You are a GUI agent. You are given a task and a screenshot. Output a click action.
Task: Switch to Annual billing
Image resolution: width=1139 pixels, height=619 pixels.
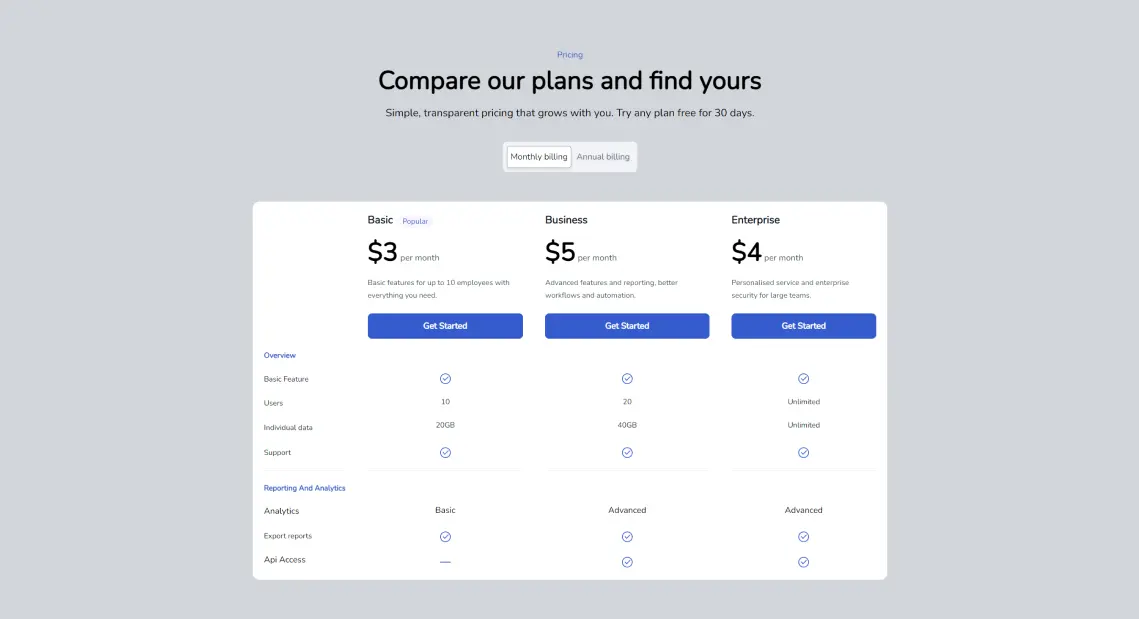click(x=603, y=157)
